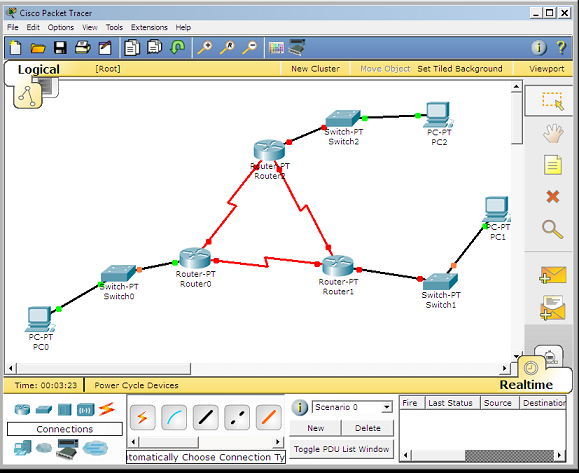Open the View menu
This screenshot has width=579, height=473.
pyautogui.click(x=90, y=27)
